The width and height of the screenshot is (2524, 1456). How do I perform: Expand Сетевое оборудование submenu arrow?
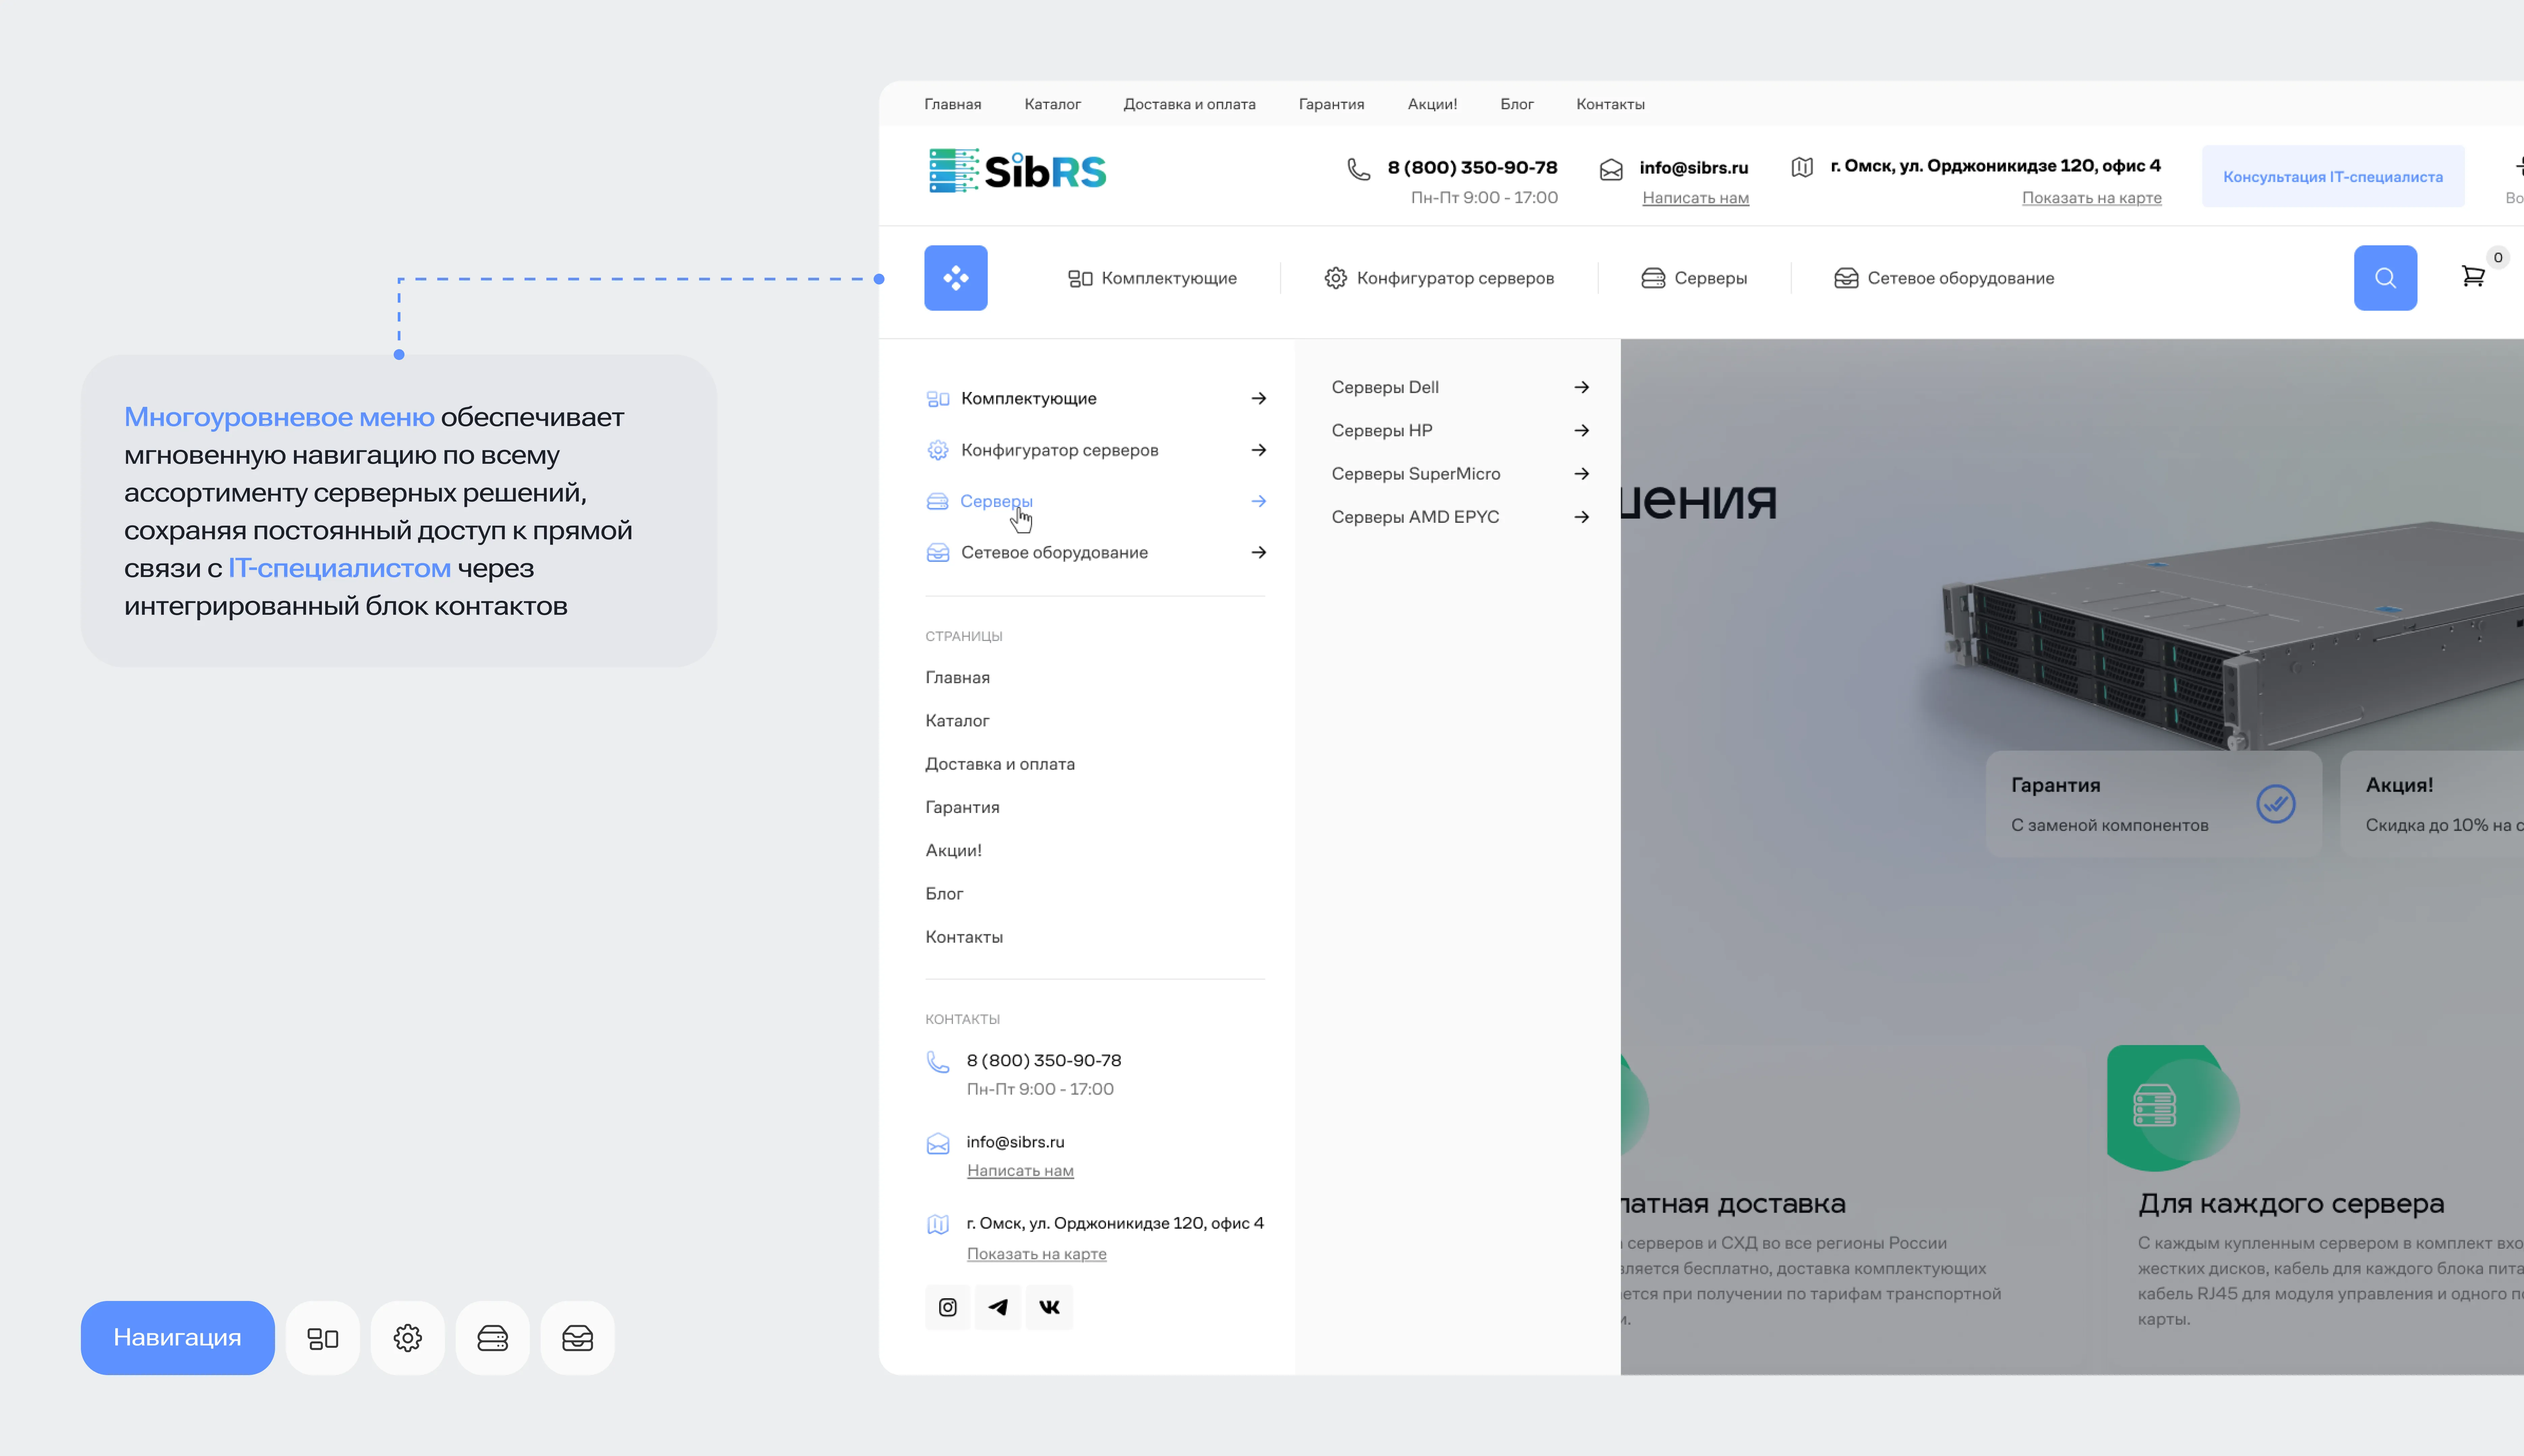[1259, 552]
